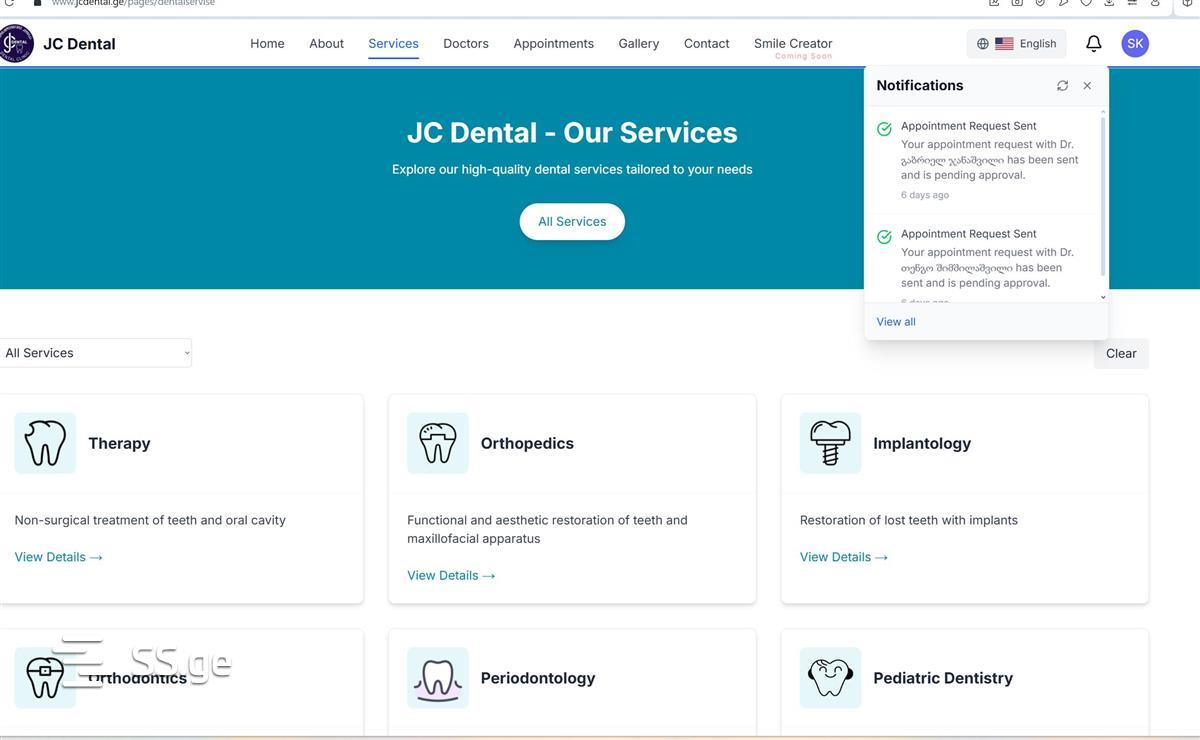Screen dimensions: 1200x740
Task: Open the SK user avatar menu
Action: coord(1135,43)
